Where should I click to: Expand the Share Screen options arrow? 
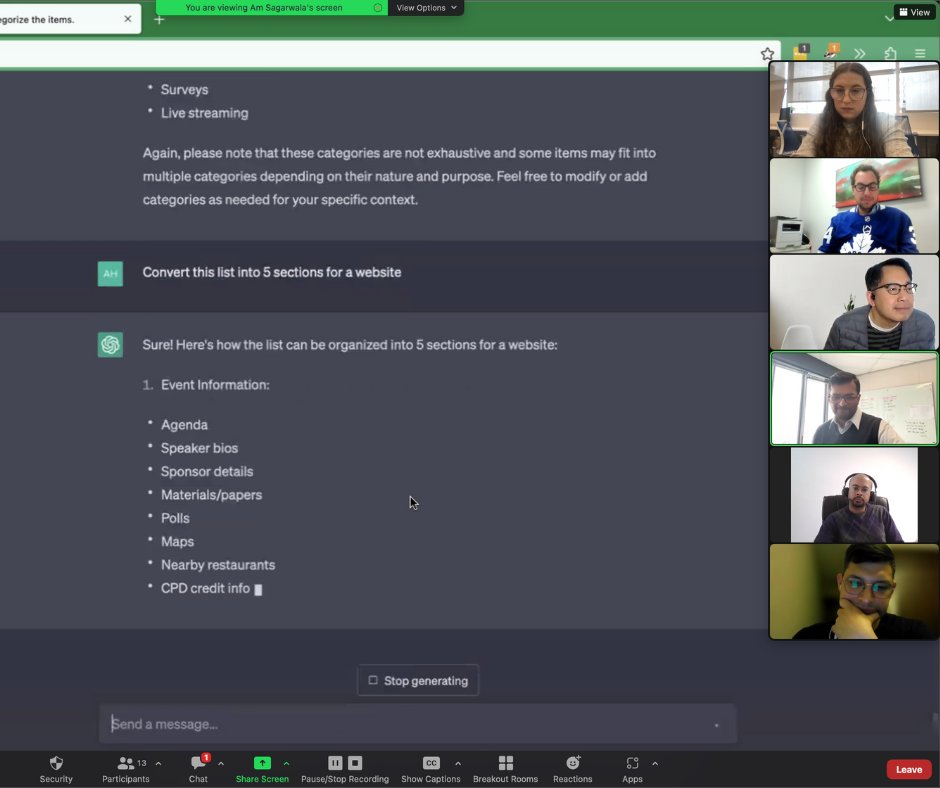point(287,763)
